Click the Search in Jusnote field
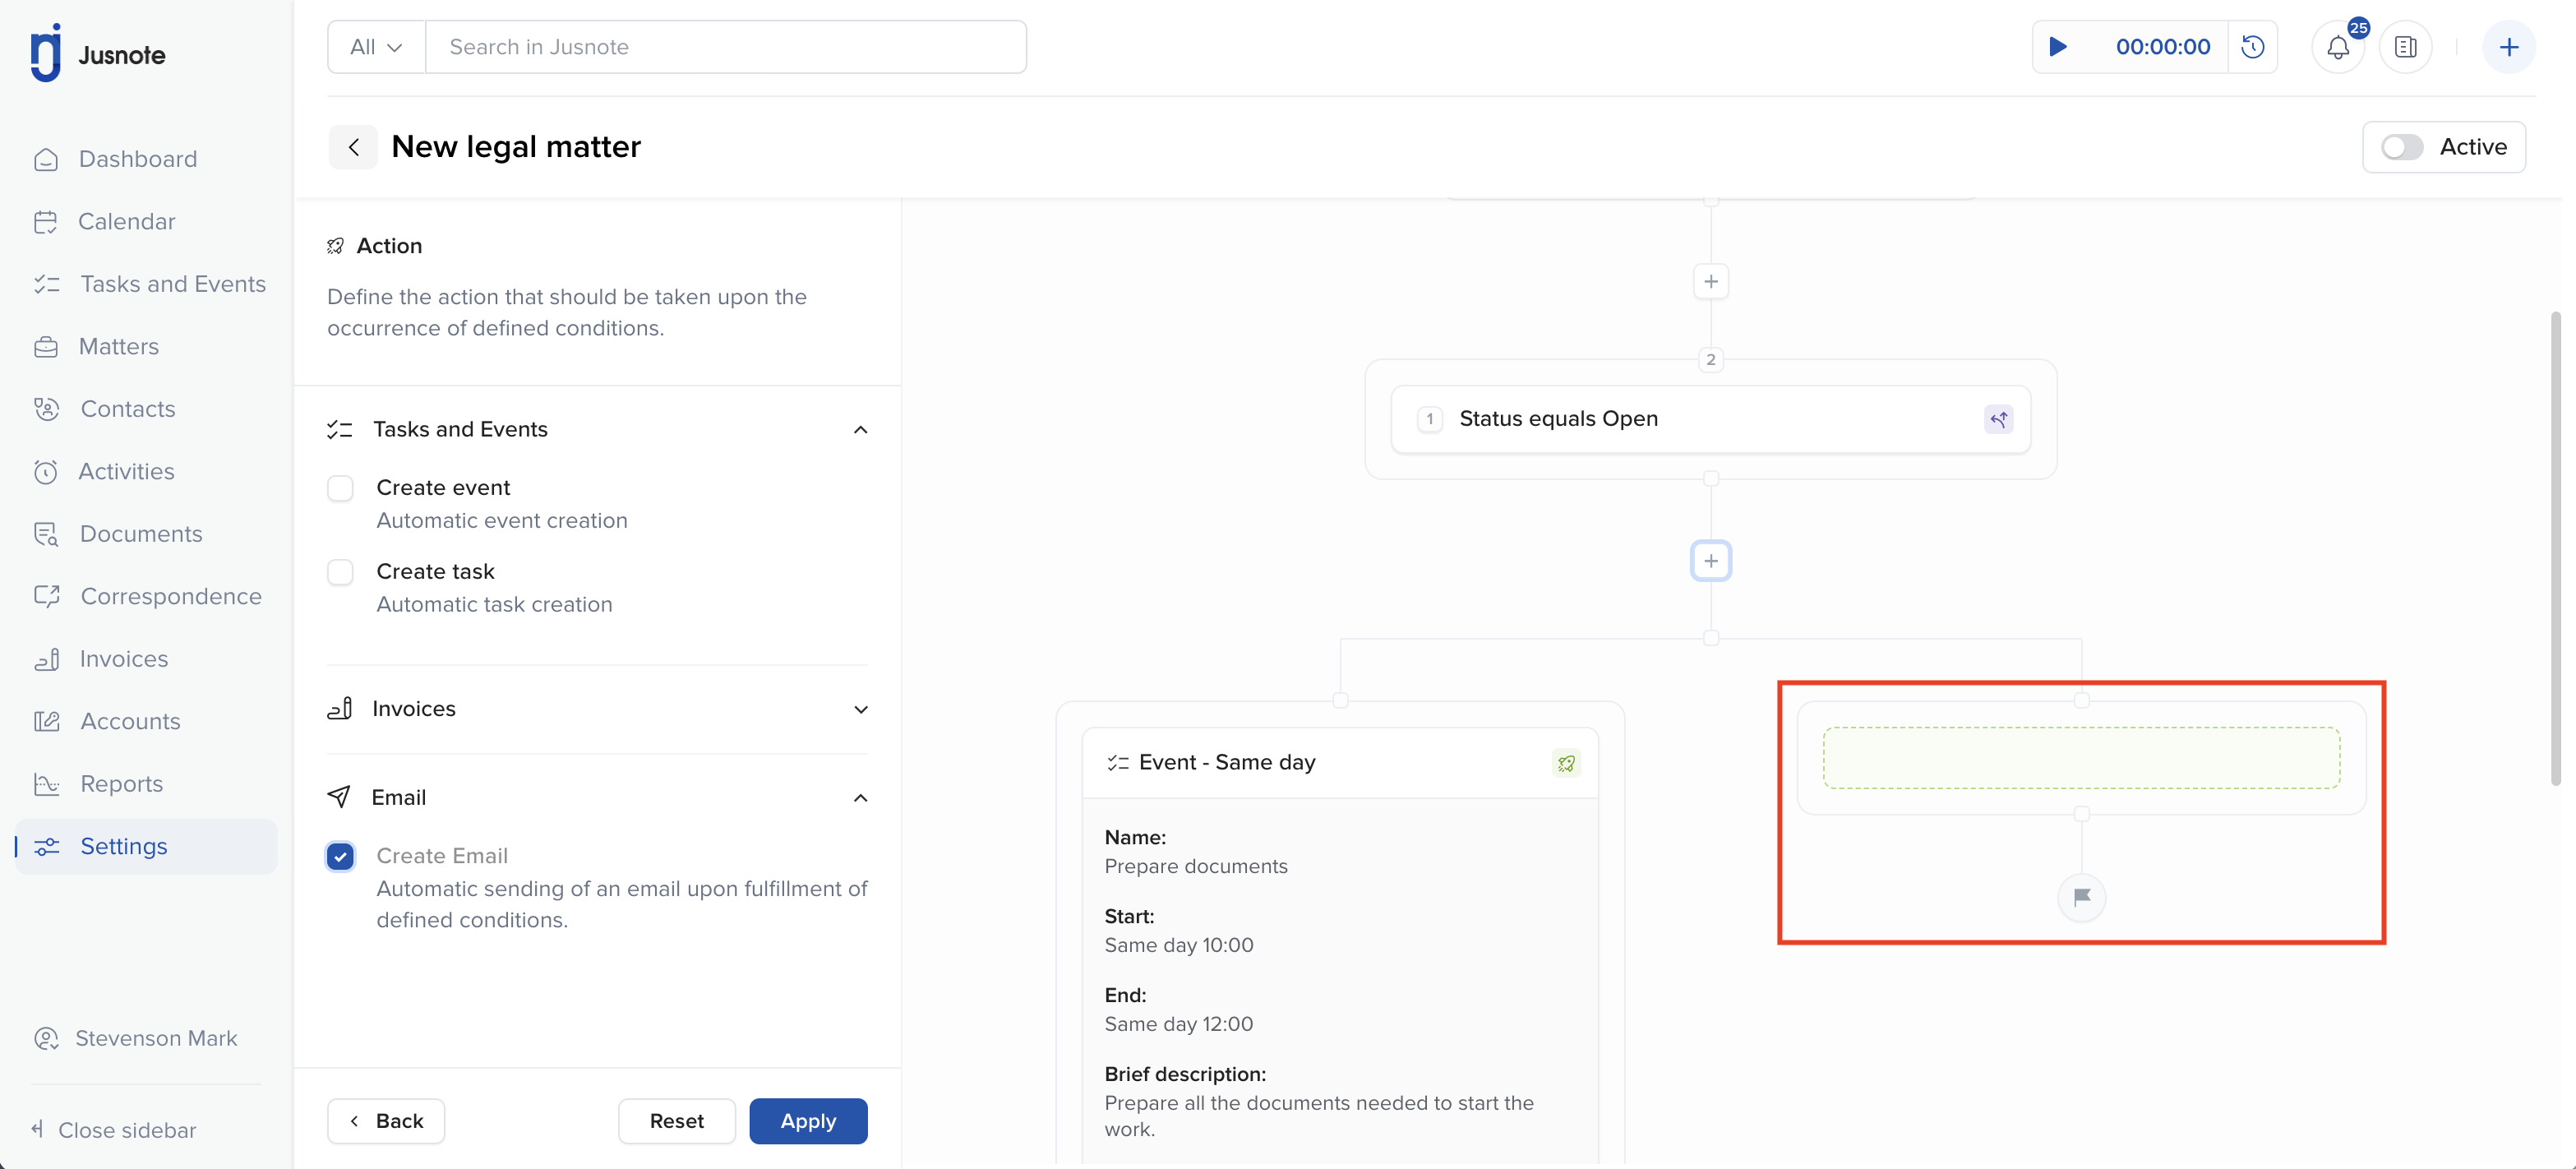The image size is (2576, 1169). (726, 47)
